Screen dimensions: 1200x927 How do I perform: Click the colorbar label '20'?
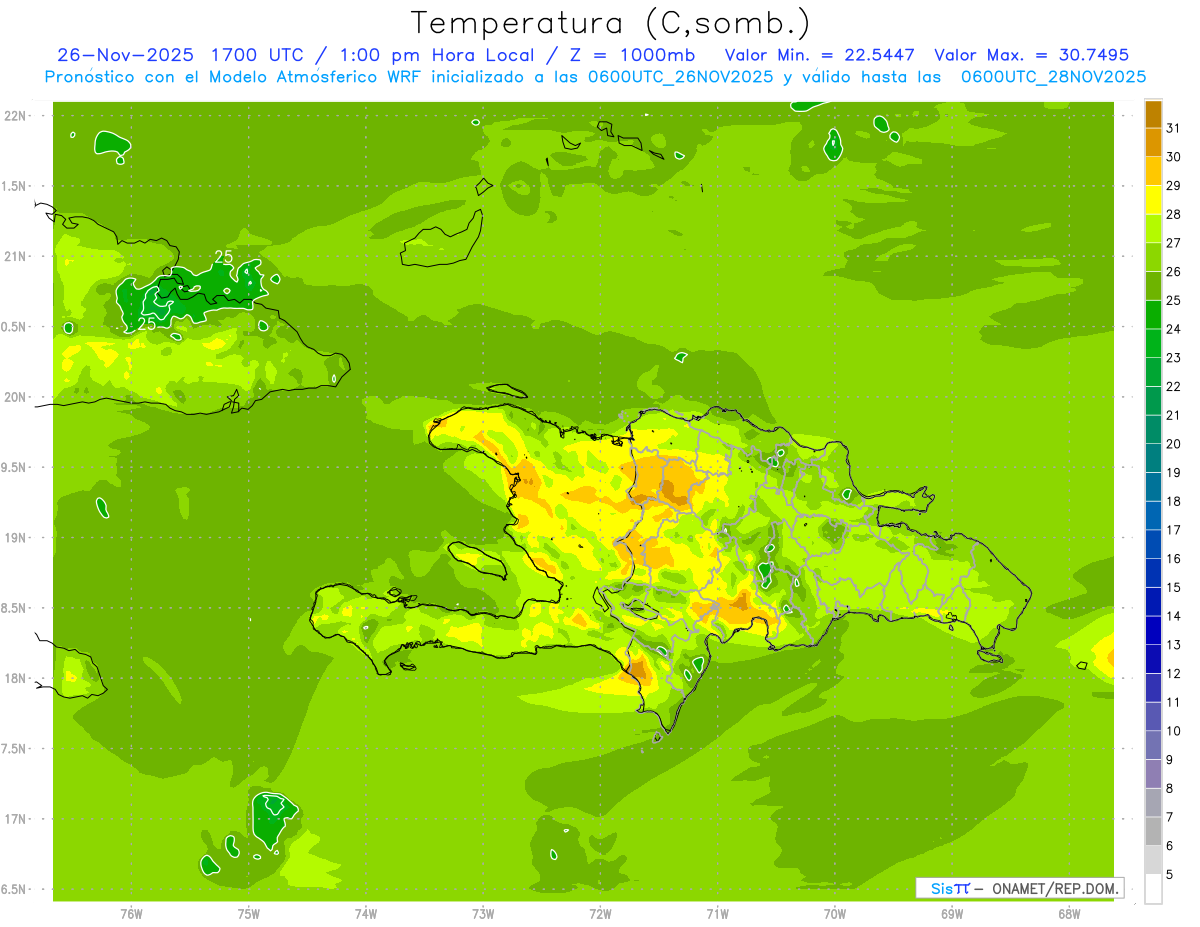coord(1174,444)
